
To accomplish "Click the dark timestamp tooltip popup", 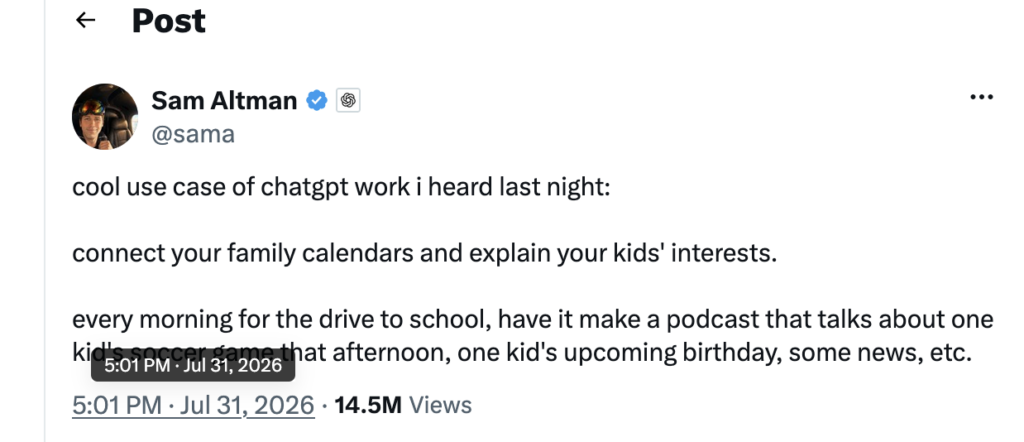I will [193, 365].
